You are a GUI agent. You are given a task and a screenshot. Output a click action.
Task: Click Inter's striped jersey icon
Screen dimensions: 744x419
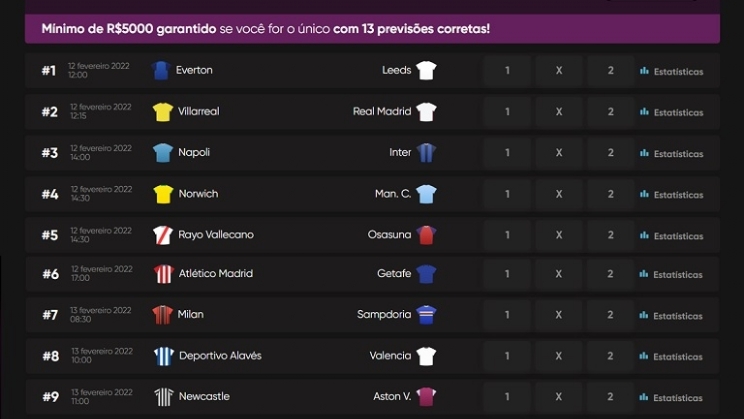point(427,153)
